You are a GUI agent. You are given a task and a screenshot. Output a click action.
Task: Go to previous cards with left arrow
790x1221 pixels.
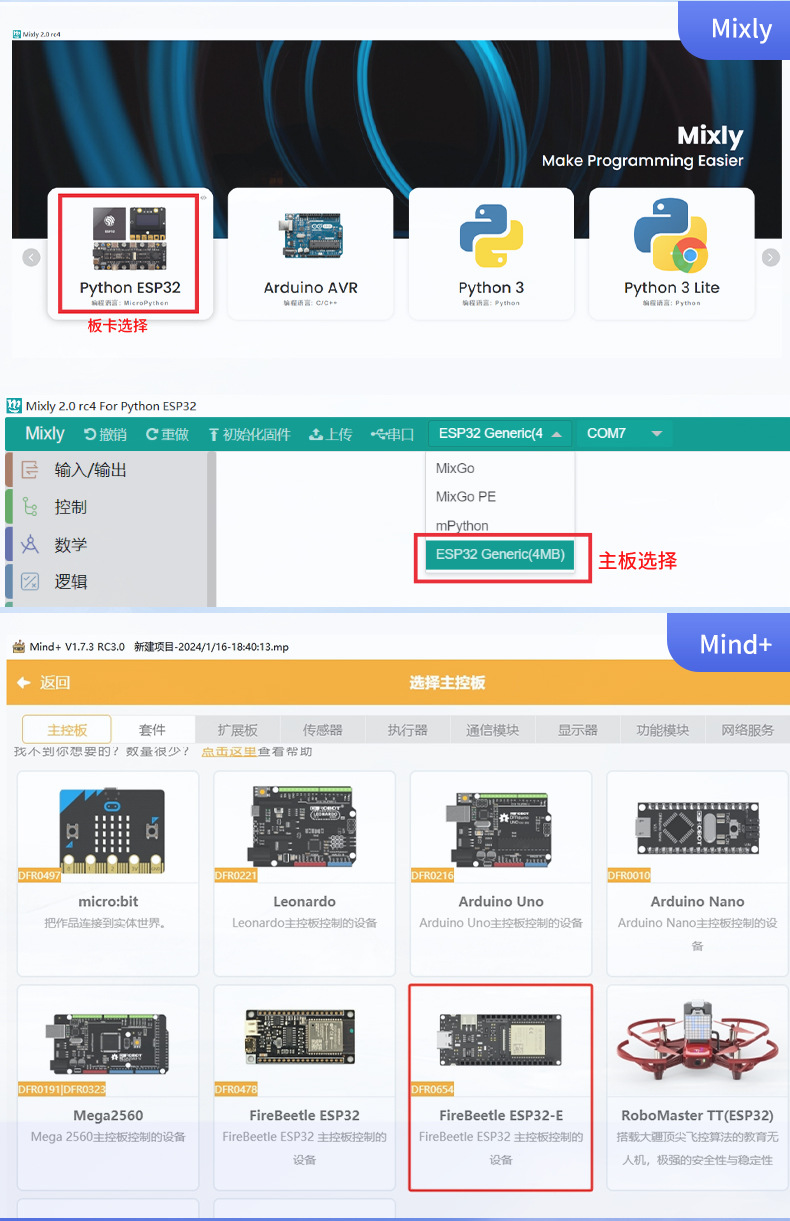click(x=31, y=257)
